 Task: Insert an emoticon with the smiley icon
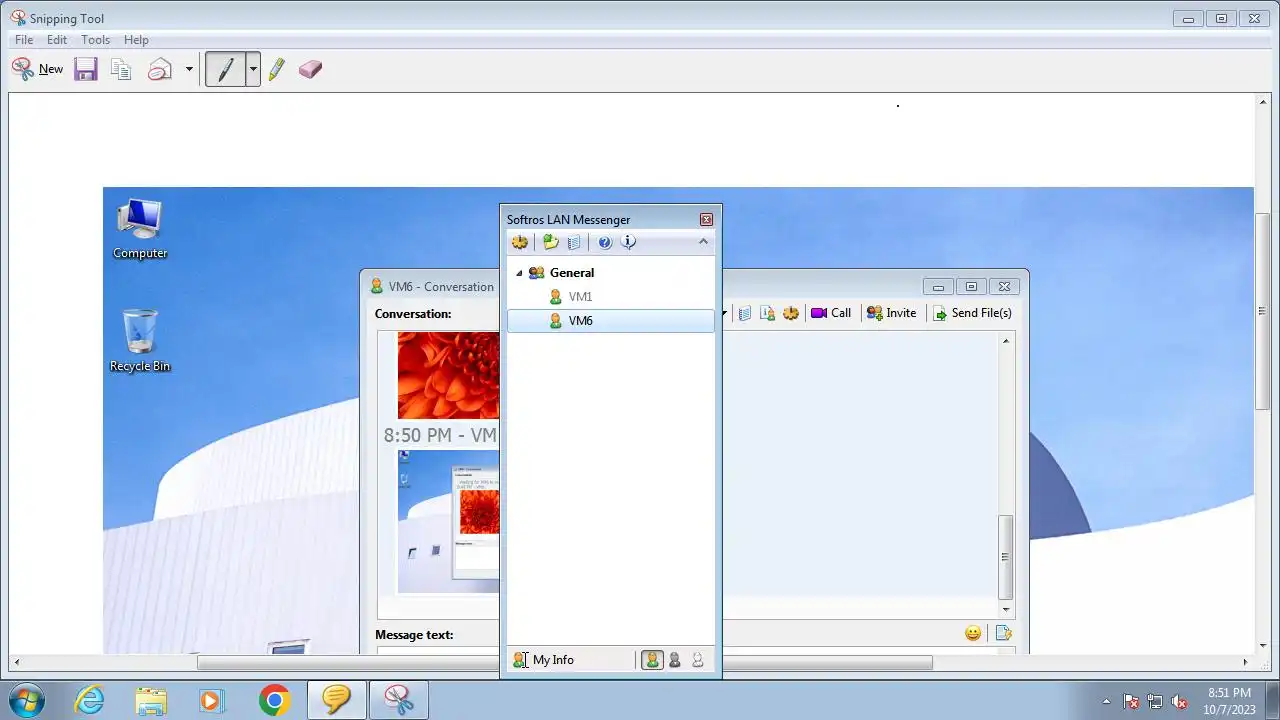[x=973, y=633]
